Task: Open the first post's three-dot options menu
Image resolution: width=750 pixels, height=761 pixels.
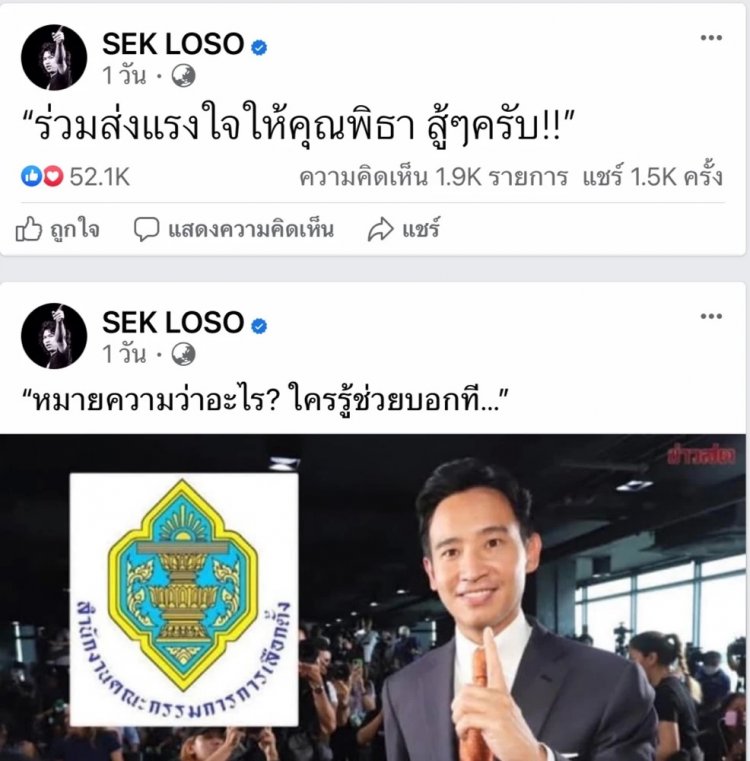Action: (x=711, y=38)
